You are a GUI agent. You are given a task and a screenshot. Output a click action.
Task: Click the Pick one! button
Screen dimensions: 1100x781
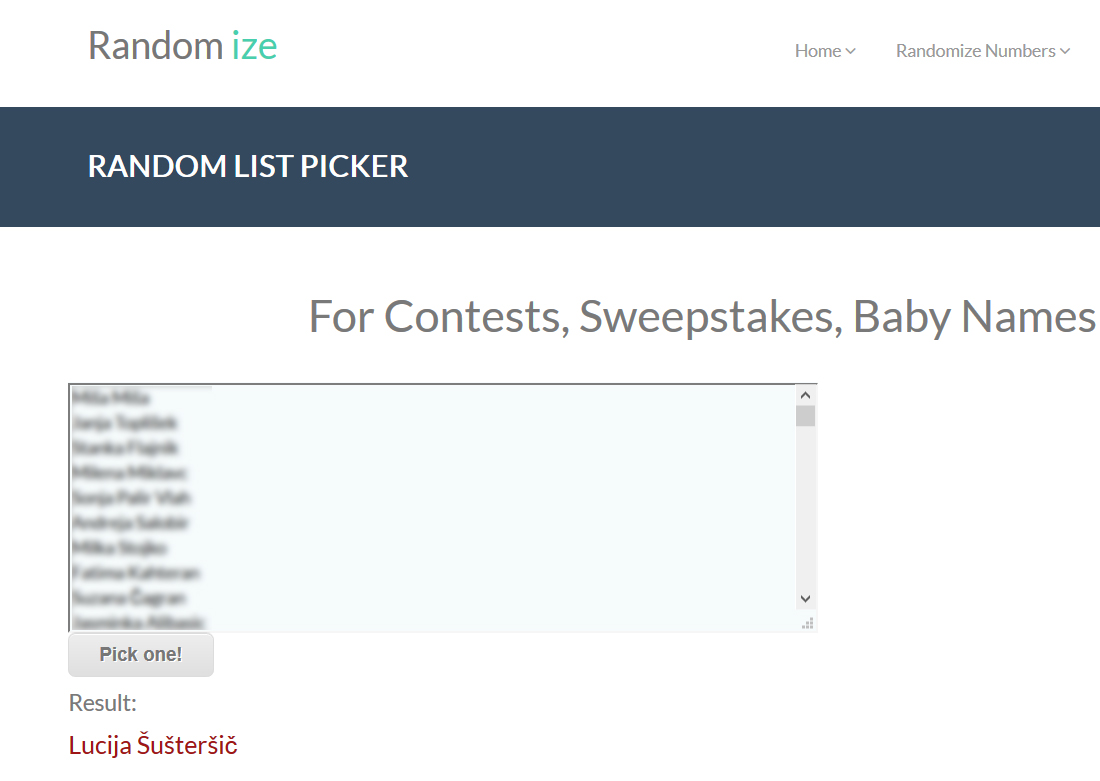tap(140, 655)
